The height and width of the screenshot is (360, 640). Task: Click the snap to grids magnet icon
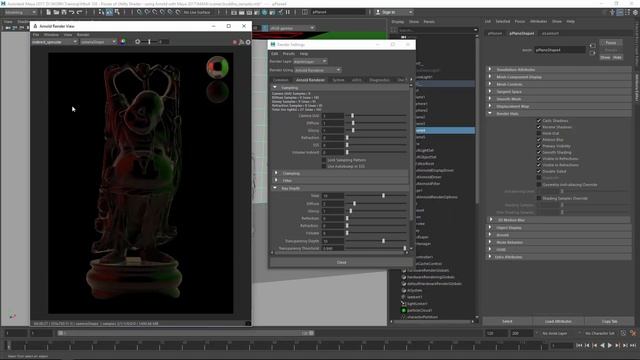coord(139,12)
